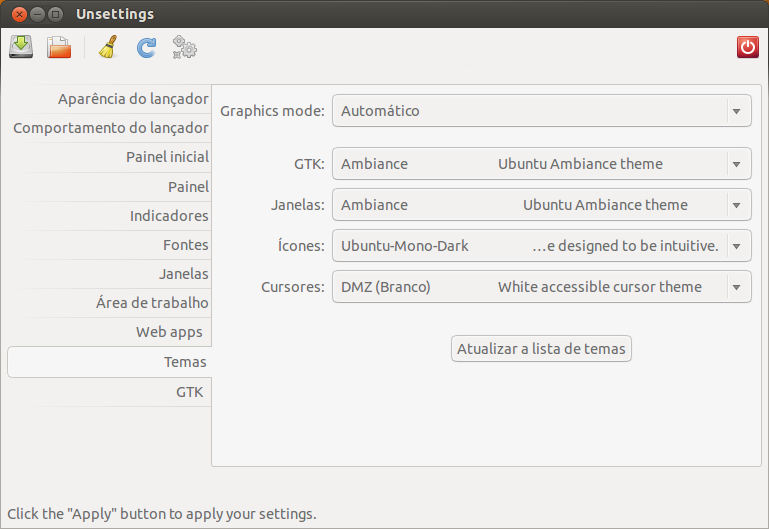769x529 pixels.
Task: Select Comportamento do lançador tab
Action: click(x=111, y=128)
